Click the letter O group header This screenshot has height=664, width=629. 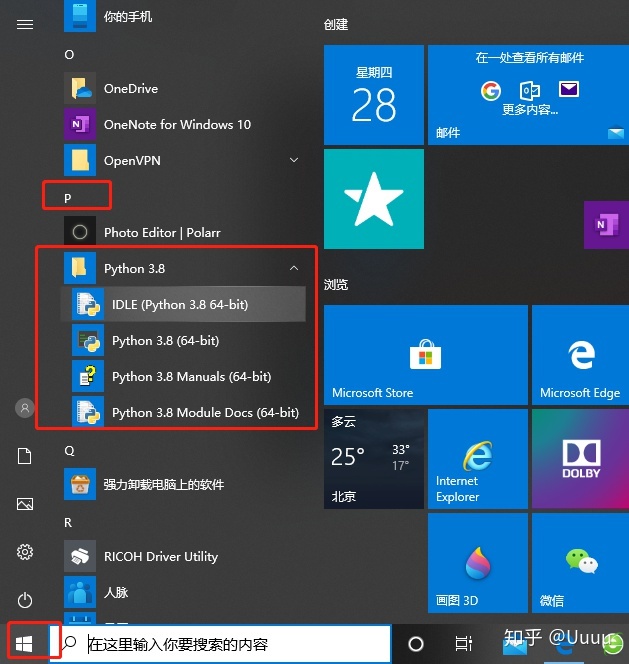coord(69,55)
